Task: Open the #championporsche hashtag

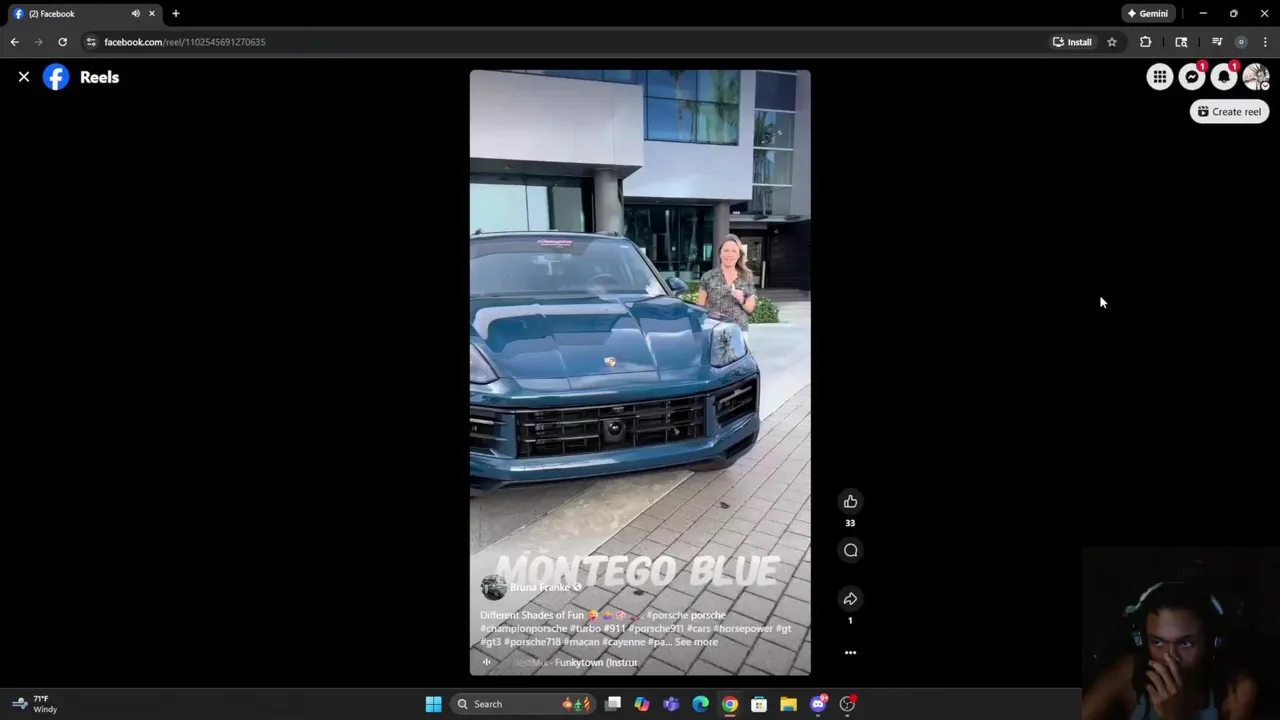Action: pyautogui.click(x=524, y=629)
